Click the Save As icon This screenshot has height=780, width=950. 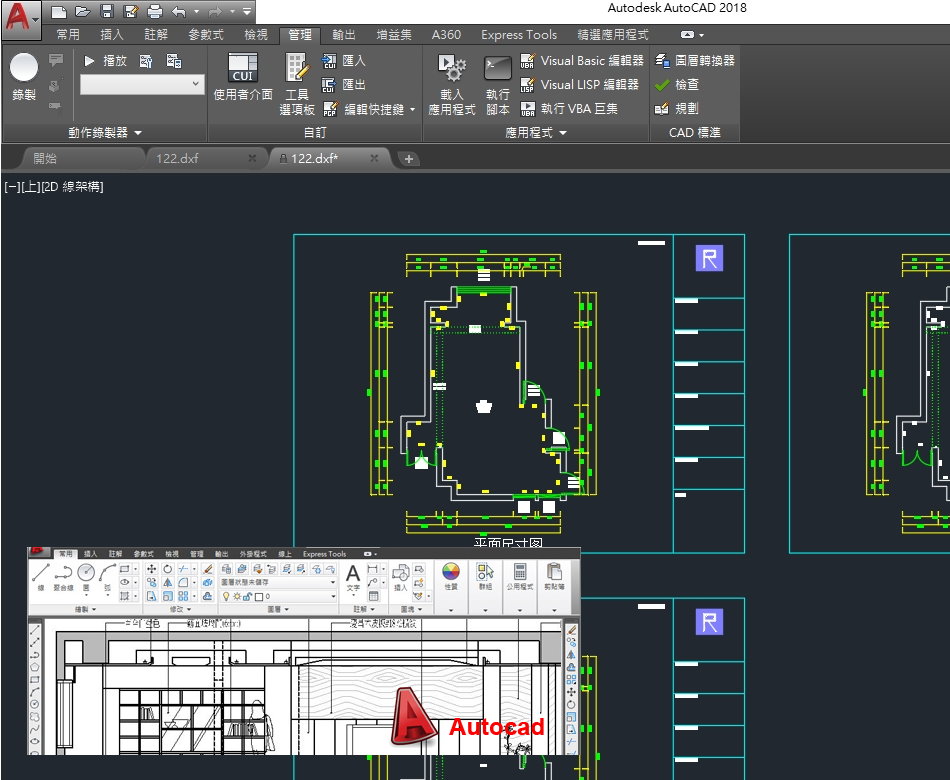point(130,11)
